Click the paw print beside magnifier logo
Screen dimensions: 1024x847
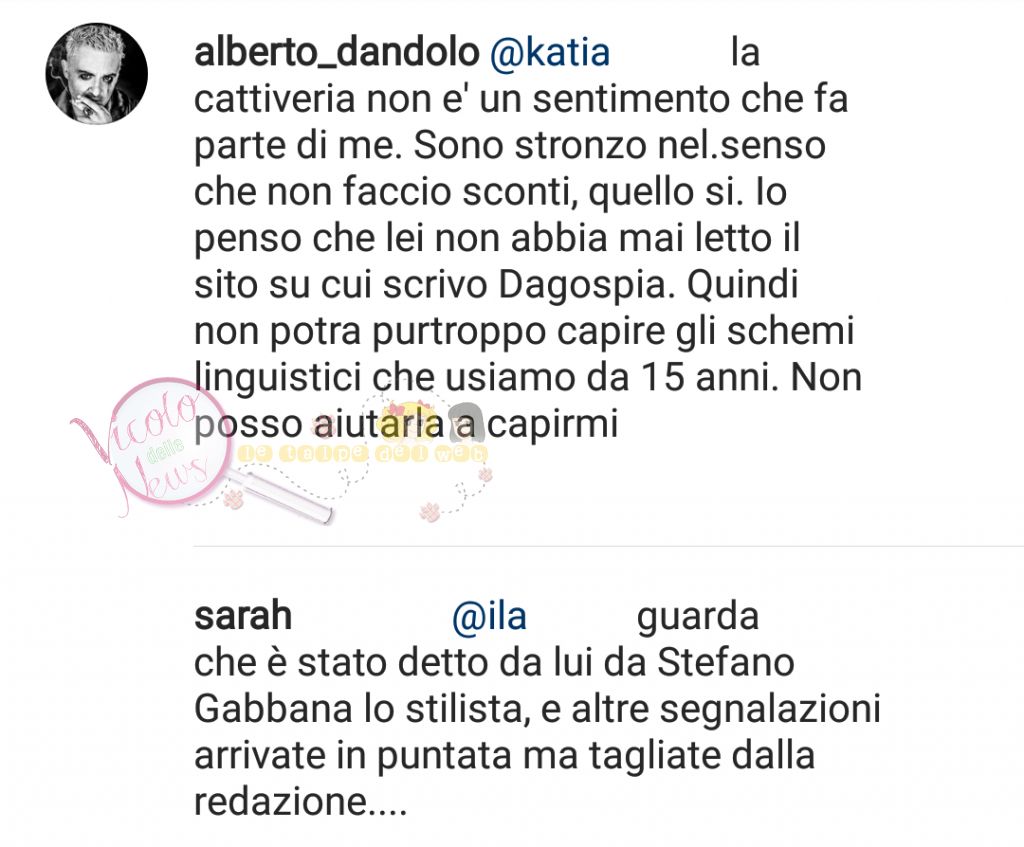point(233,501)
